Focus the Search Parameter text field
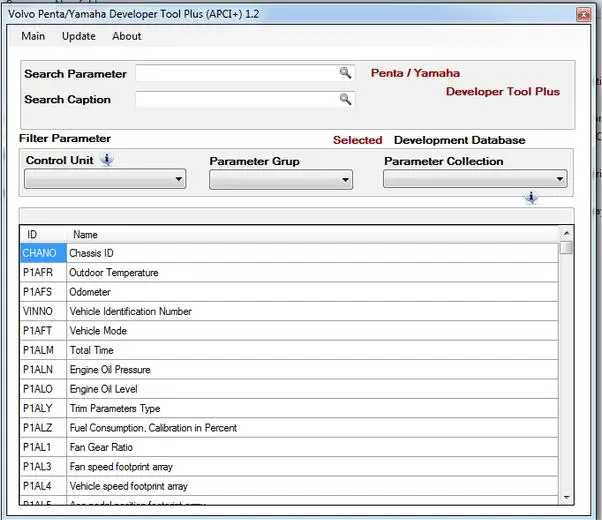Screen dimensions: 602x520 [245, 73]
